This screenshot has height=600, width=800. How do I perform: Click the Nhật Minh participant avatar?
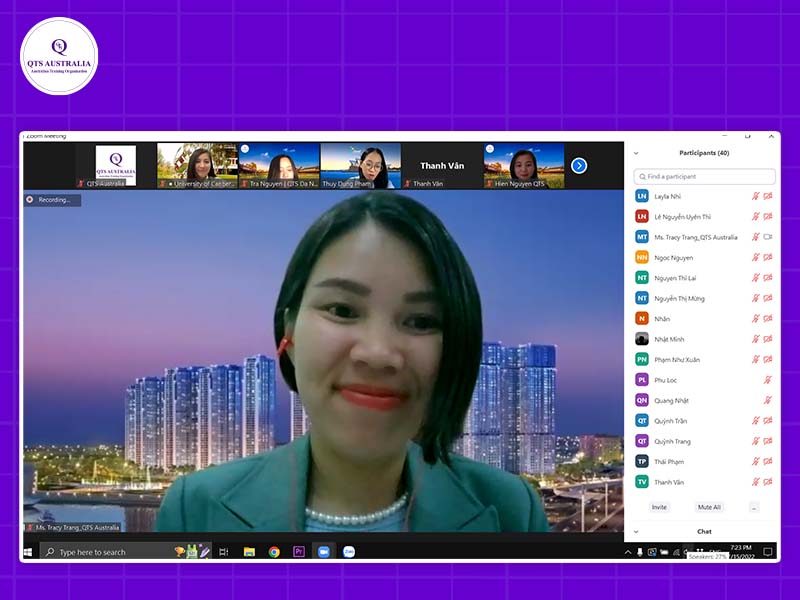[x=642, y=339]
